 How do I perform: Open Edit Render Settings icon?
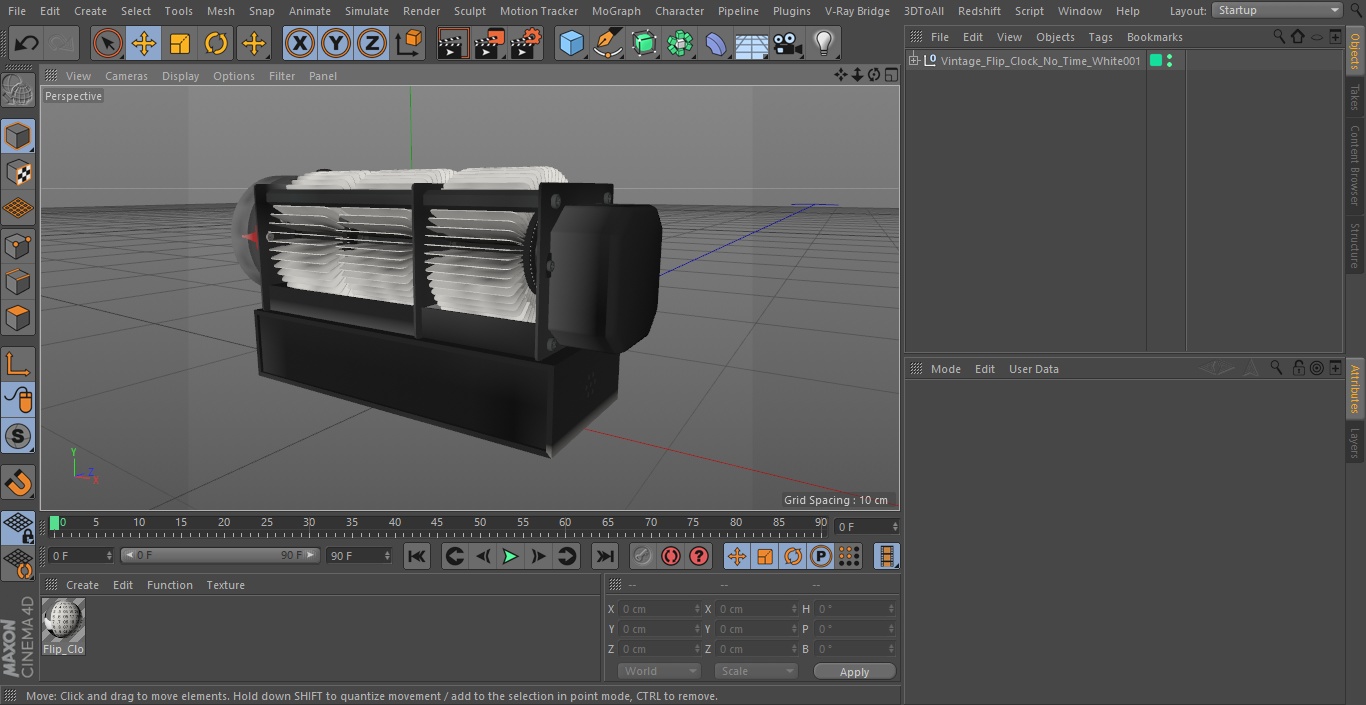coord(526,43)
